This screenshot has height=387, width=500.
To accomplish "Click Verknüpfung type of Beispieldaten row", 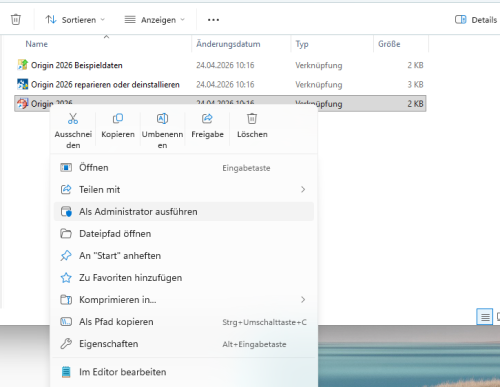I will [x=319, y=65].
